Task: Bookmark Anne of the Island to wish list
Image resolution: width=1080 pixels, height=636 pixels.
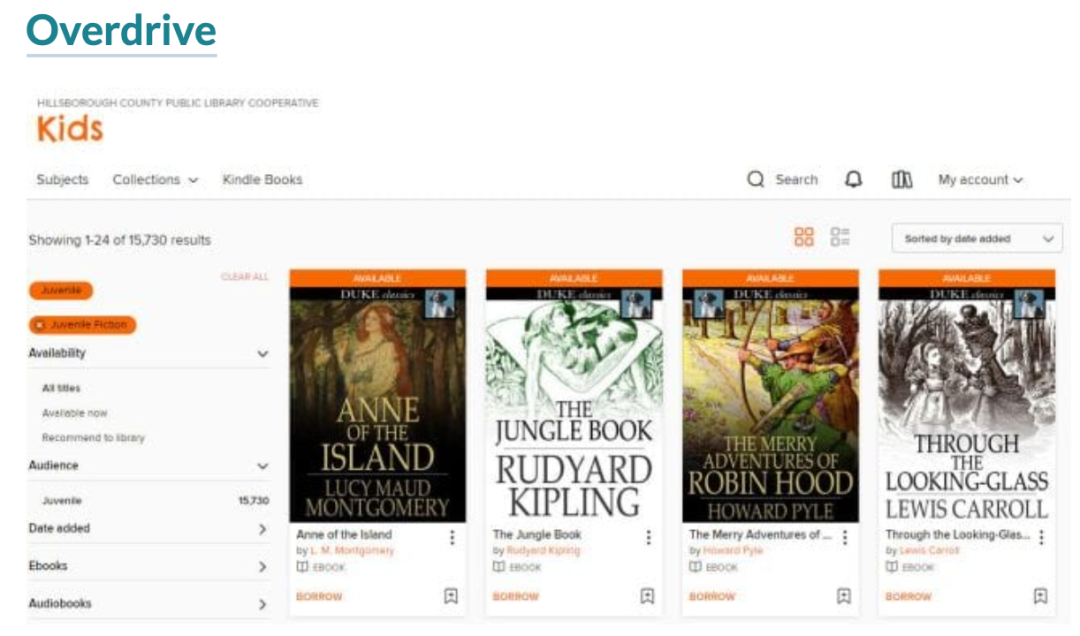Action: (450, 596)
